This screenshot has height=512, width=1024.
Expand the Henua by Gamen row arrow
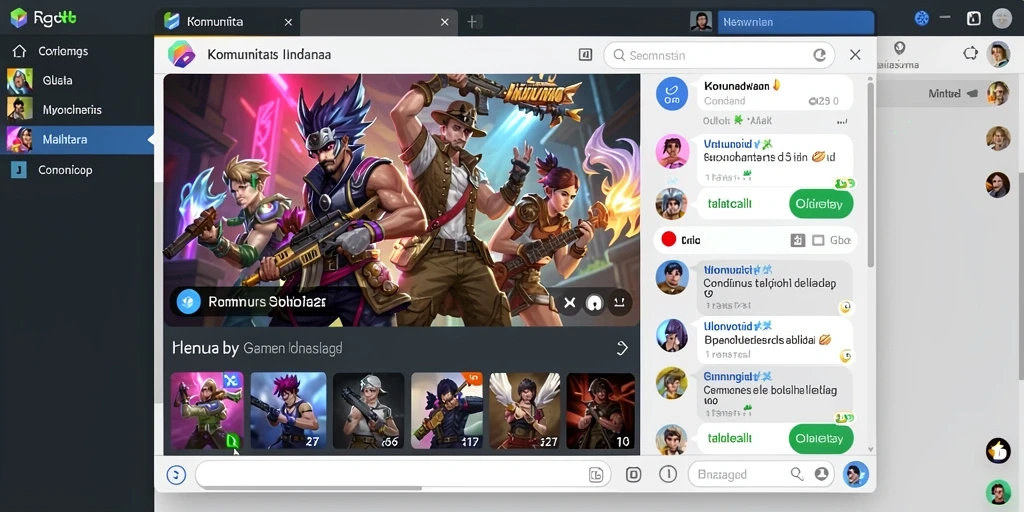tap(622, 348)
